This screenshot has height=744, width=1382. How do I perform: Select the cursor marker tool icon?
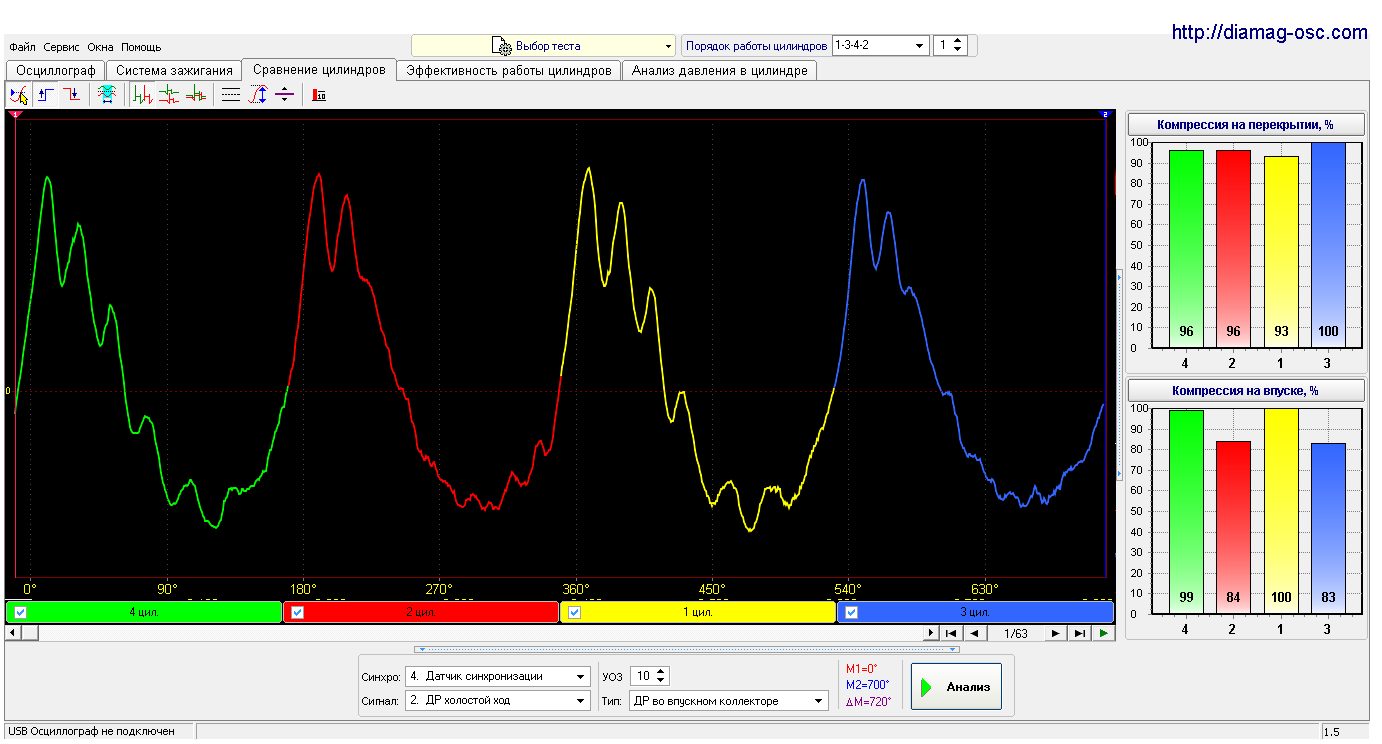coord(19,95)
